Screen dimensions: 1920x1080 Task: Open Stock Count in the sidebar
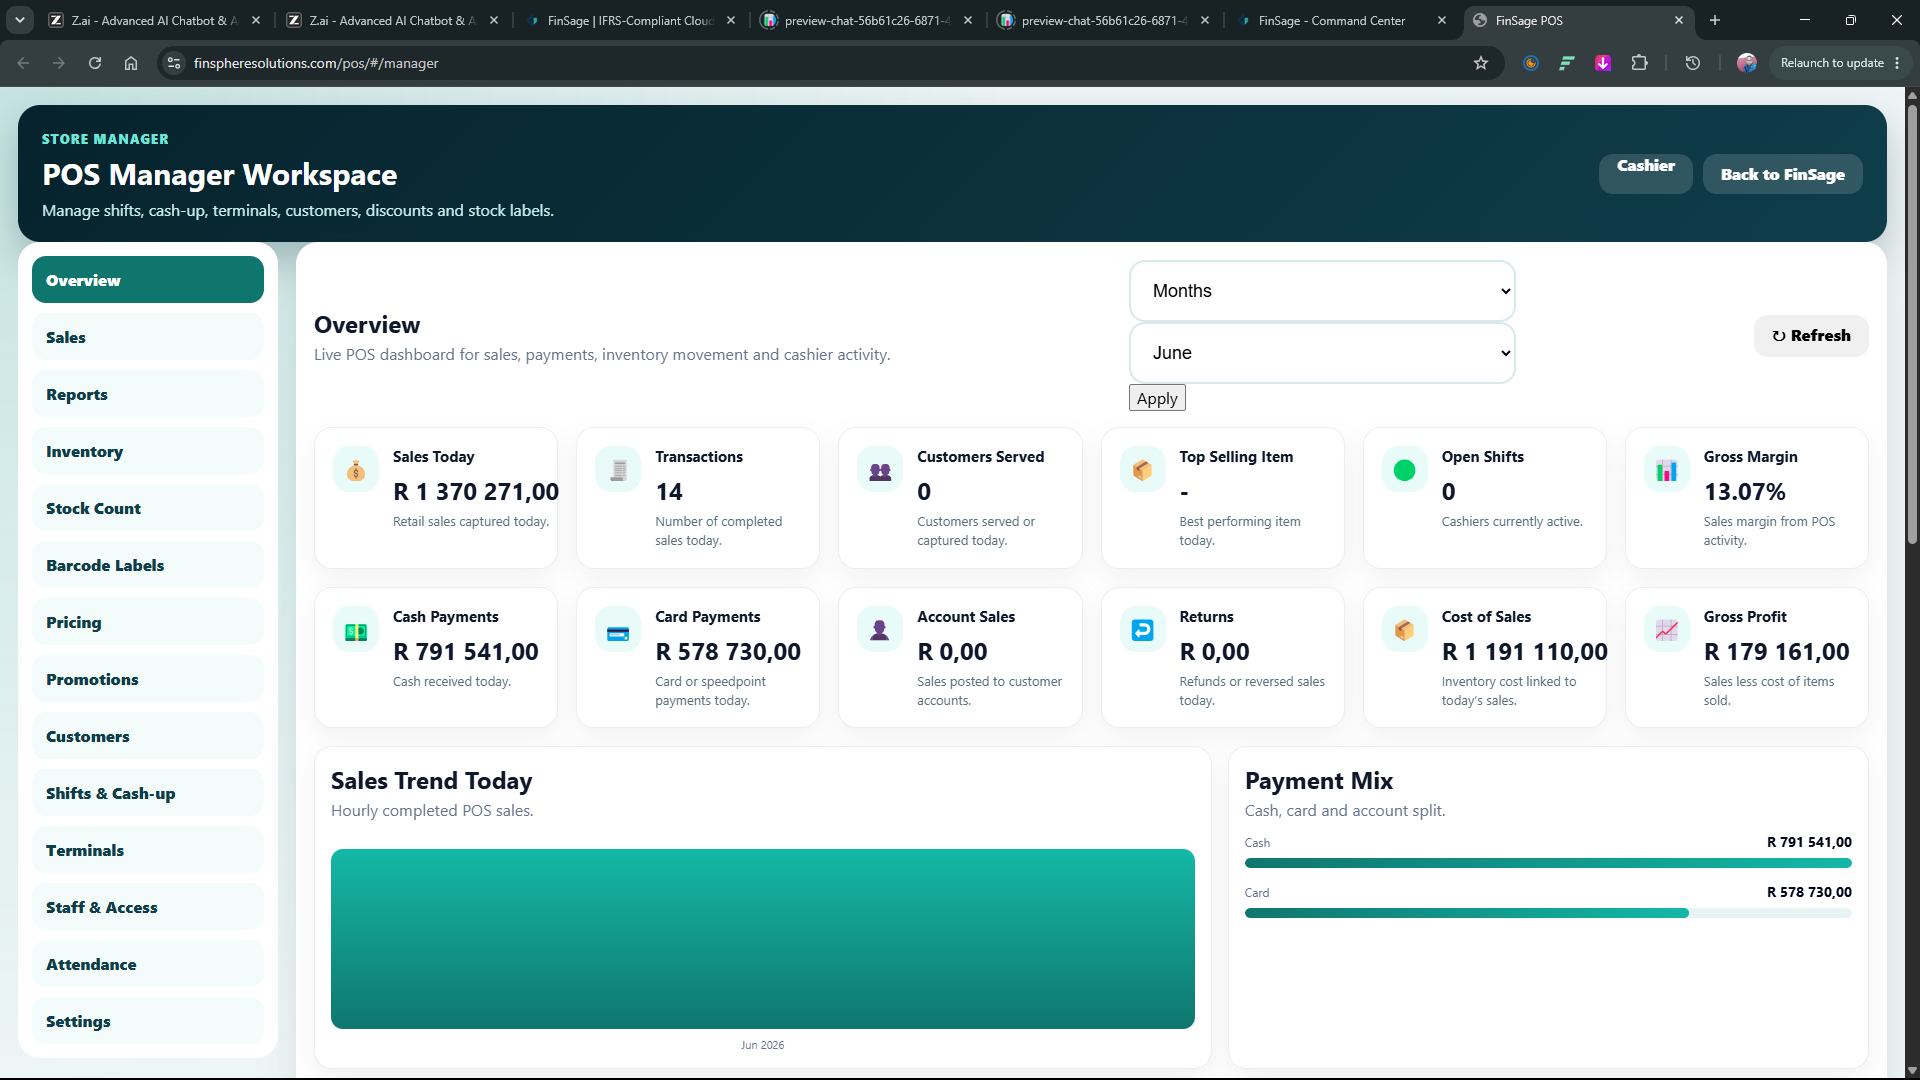(x=148, y=508)
